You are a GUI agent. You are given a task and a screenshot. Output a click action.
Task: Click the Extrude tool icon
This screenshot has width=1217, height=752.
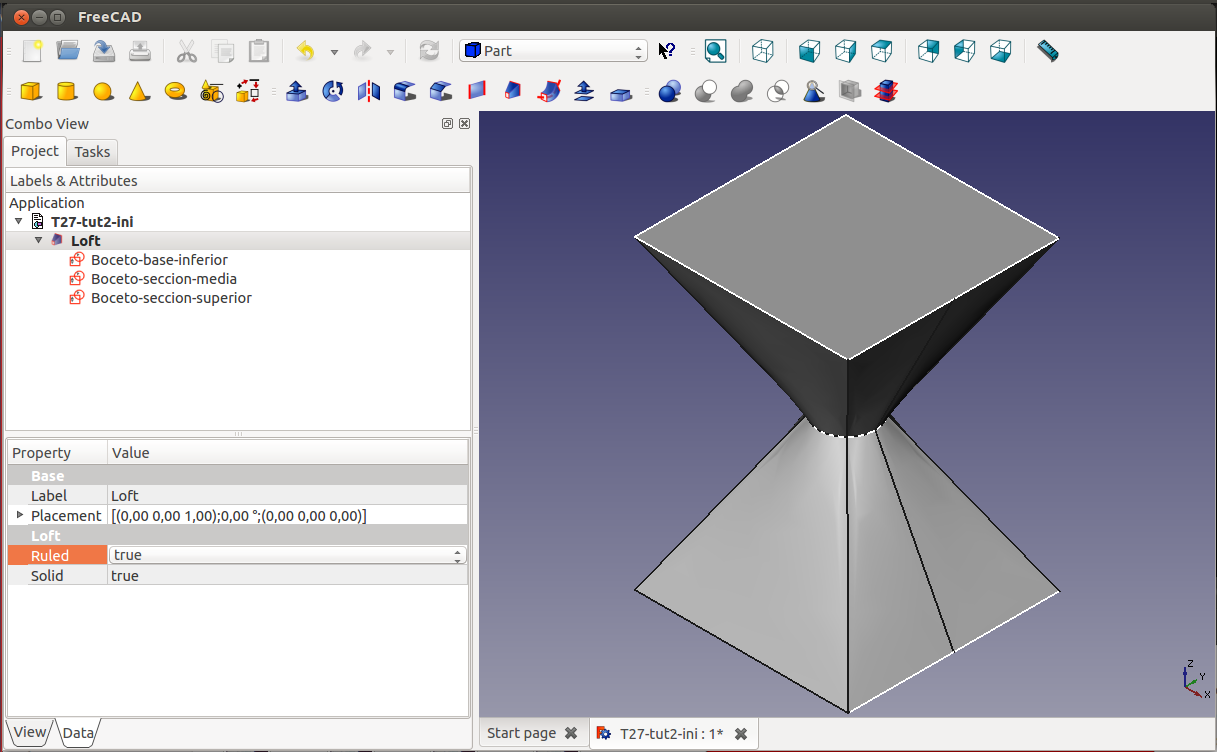(x=297, y=91)
